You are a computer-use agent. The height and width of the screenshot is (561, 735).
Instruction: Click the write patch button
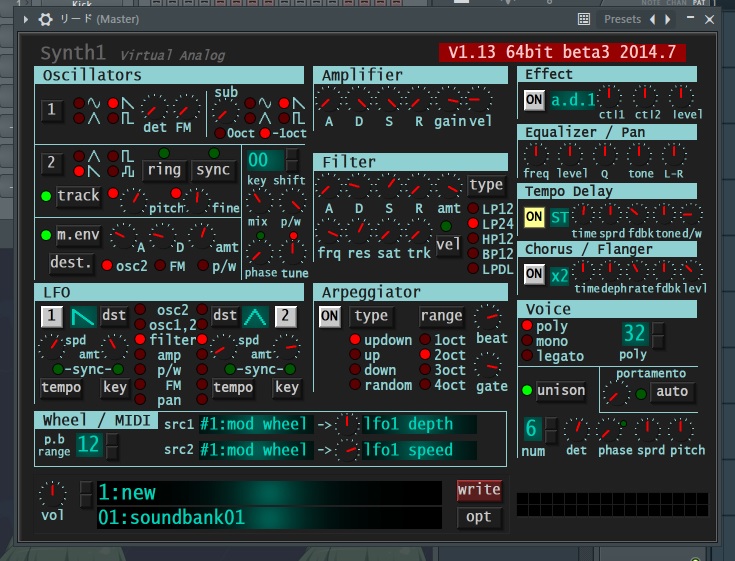pos(479,490)
